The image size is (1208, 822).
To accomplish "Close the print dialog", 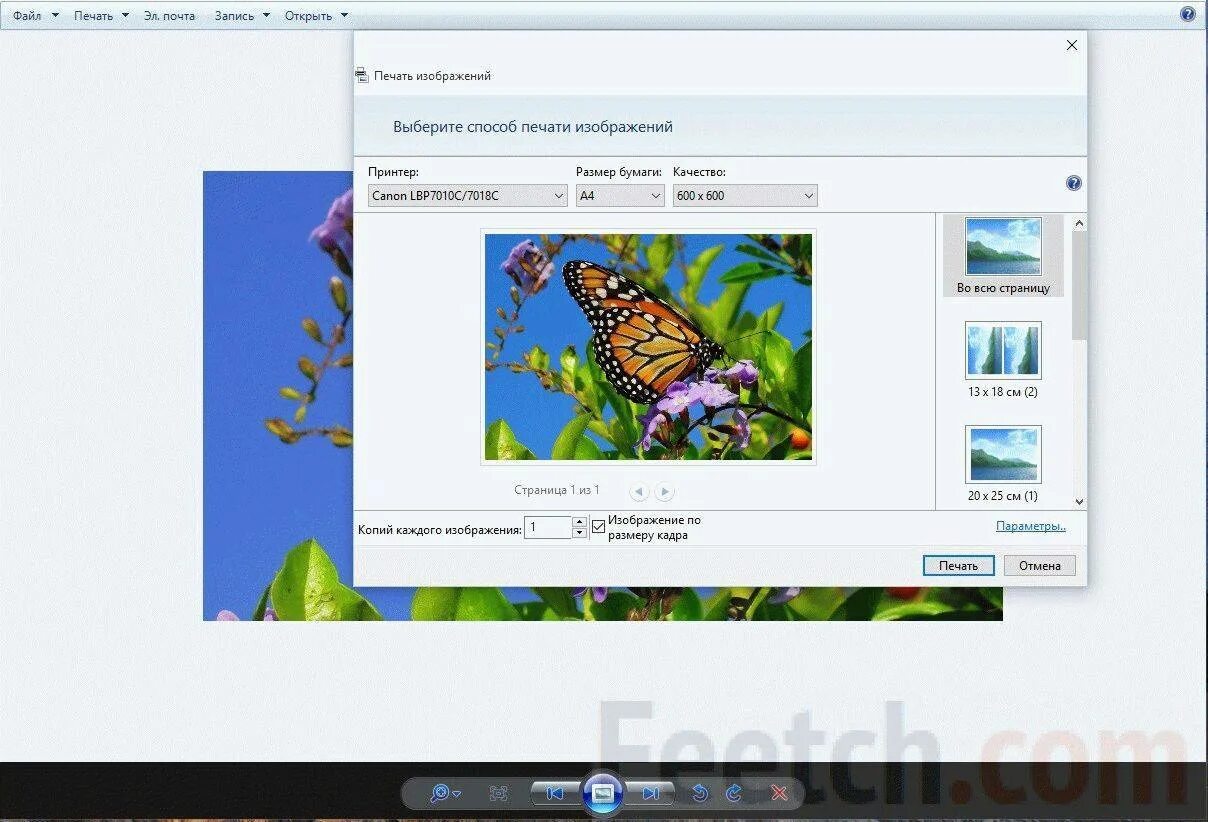I will pos(1072,45).
